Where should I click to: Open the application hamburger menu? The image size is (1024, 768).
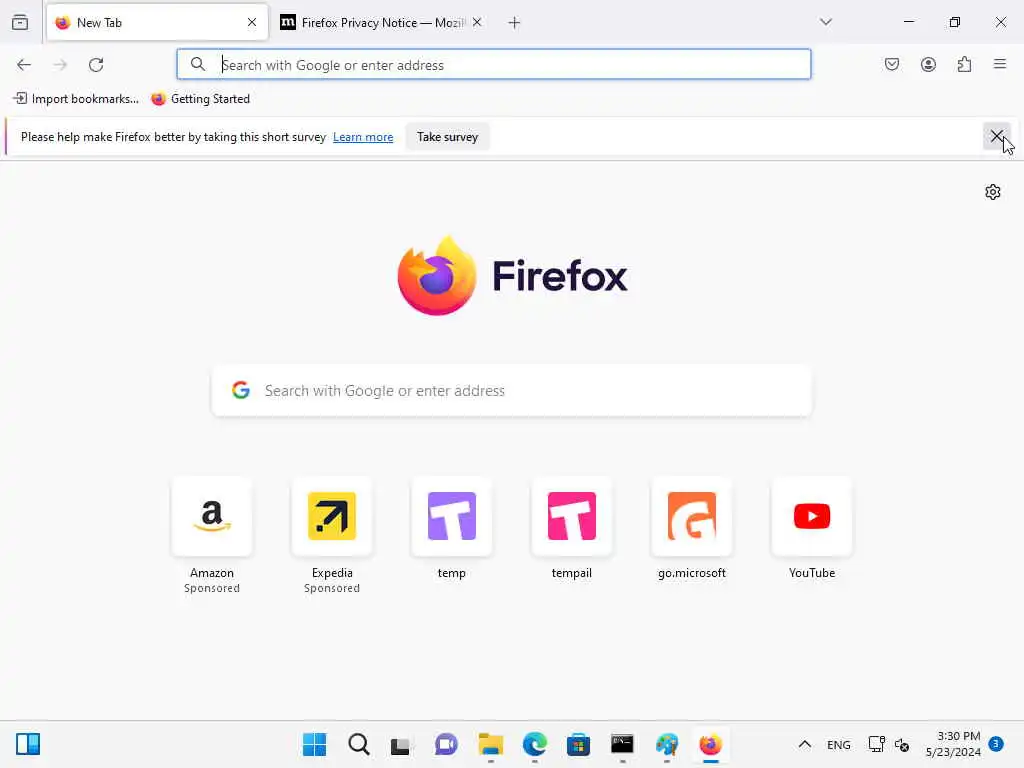(1000, 64)
